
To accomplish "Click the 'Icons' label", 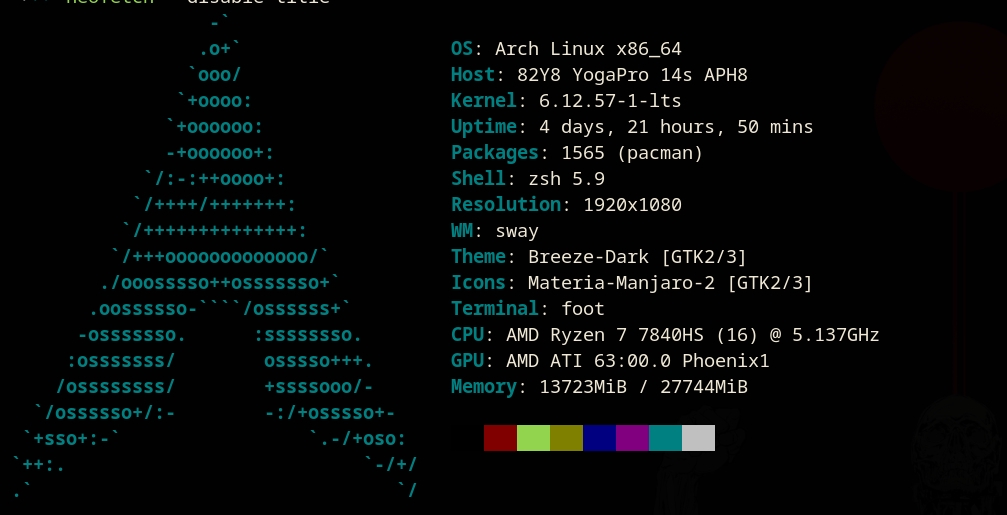I will tap(478, 283).
